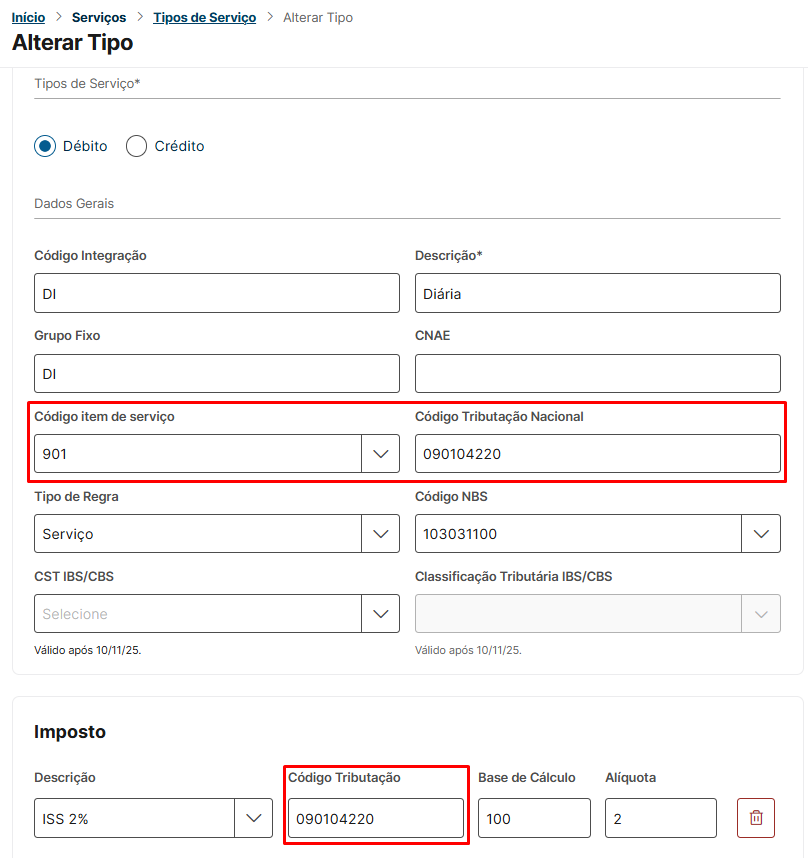808x858 pixels.
Task: Open Código item de serviço dropdown
Action: click(x=380, y=454)
